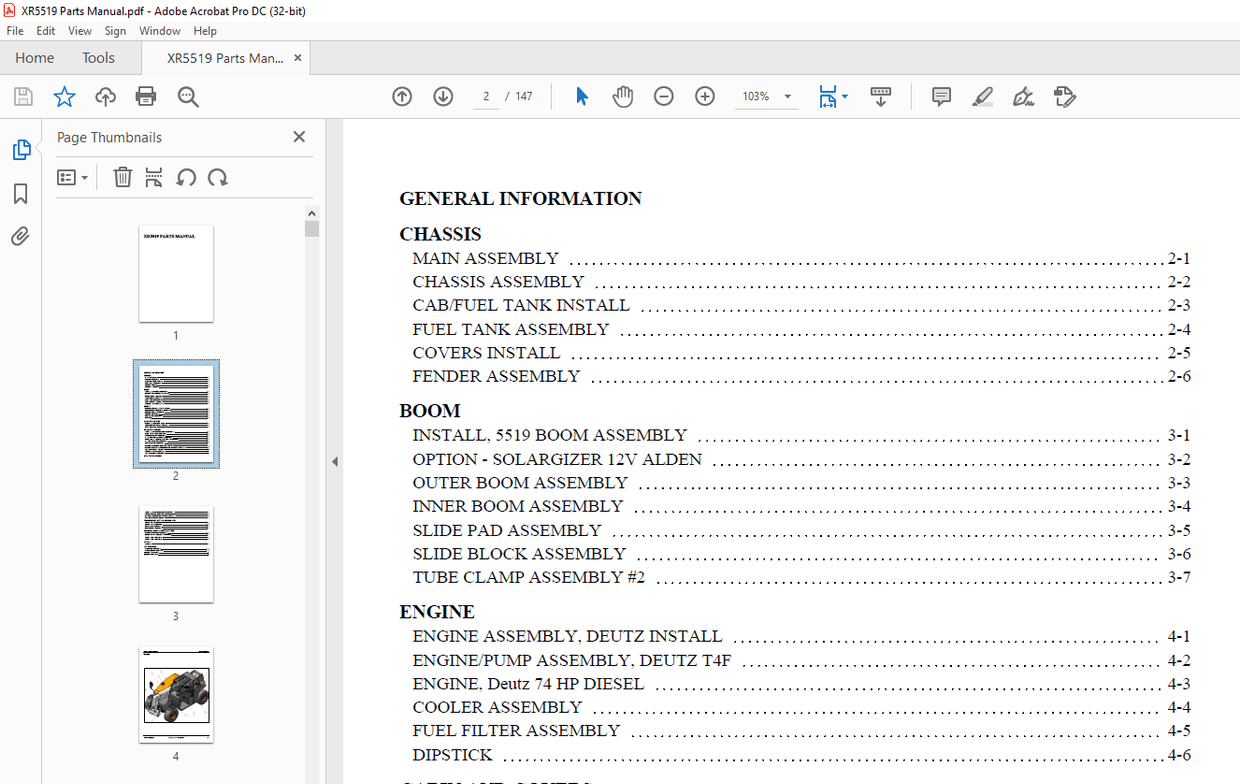This screenshot has height=784, width=1240.
Task: Expand the thumbnail options menu dropdown
Action: click(72, 177)
